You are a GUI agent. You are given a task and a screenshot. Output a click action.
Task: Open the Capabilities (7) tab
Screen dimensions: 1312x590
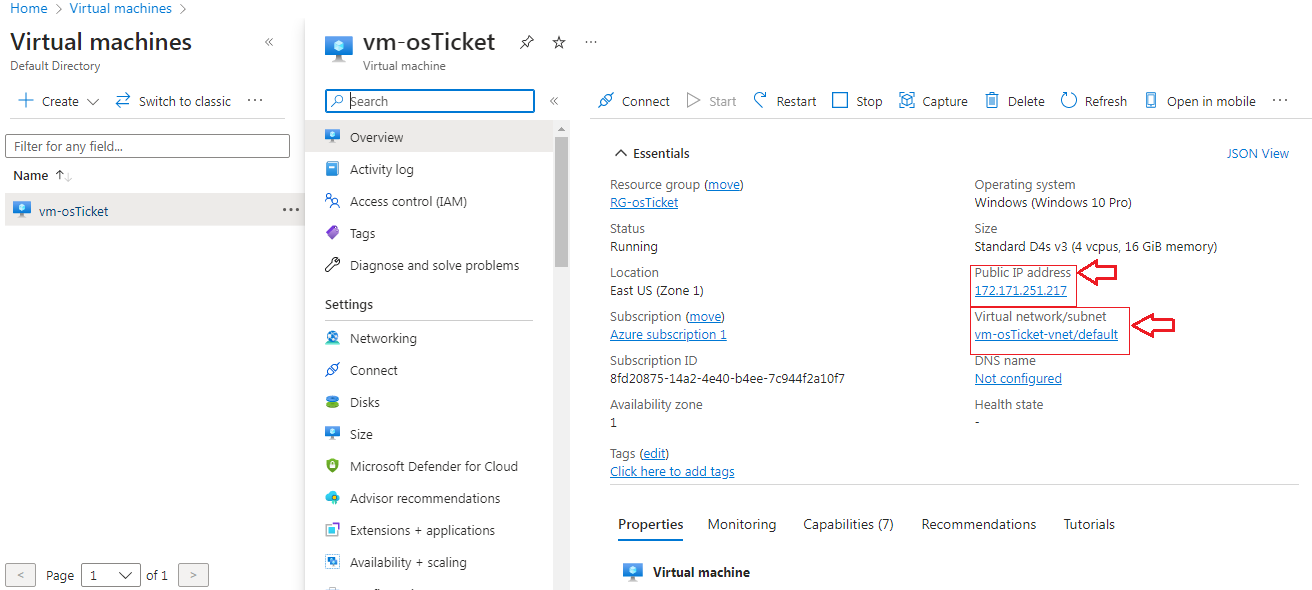(847, 523)
